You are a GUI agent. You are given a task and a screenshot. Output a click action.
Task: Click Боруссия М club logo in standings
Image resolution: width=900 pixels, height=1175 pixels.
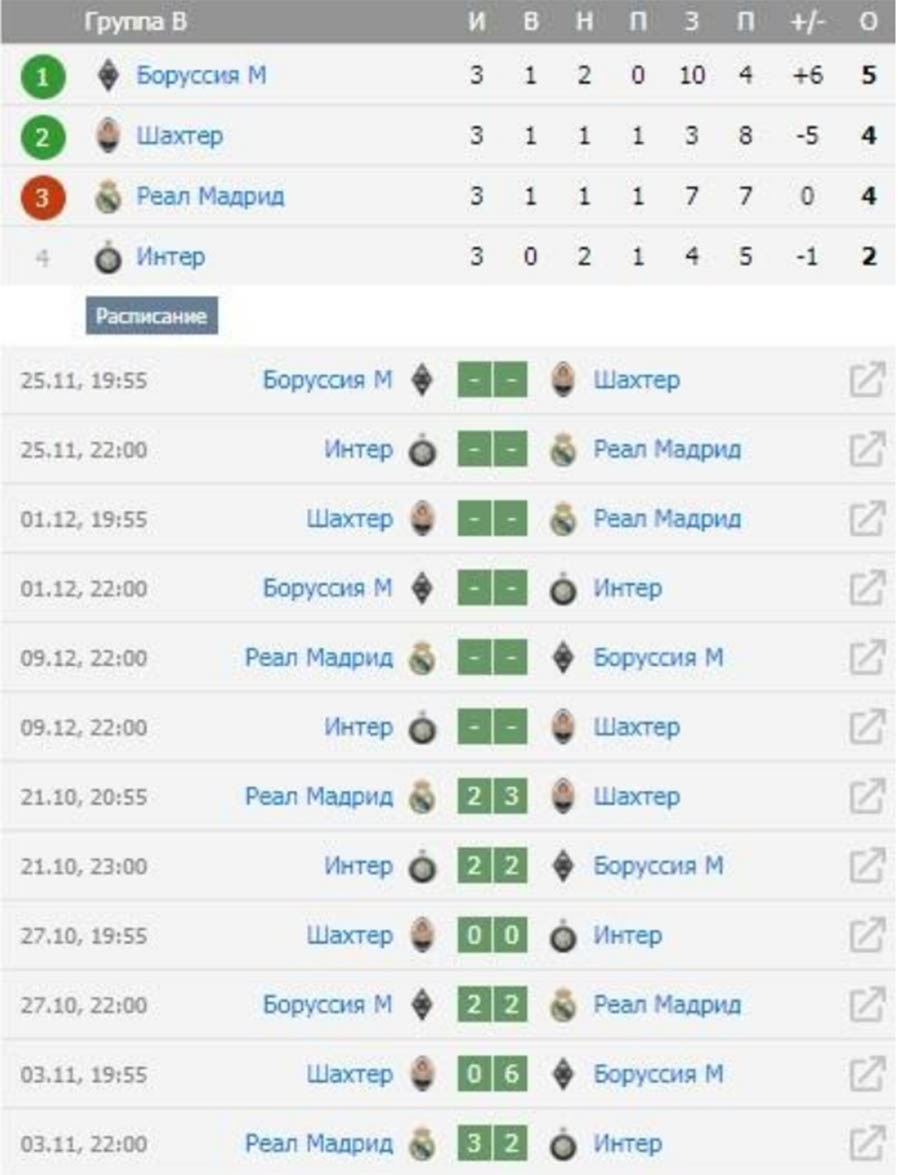109,76
